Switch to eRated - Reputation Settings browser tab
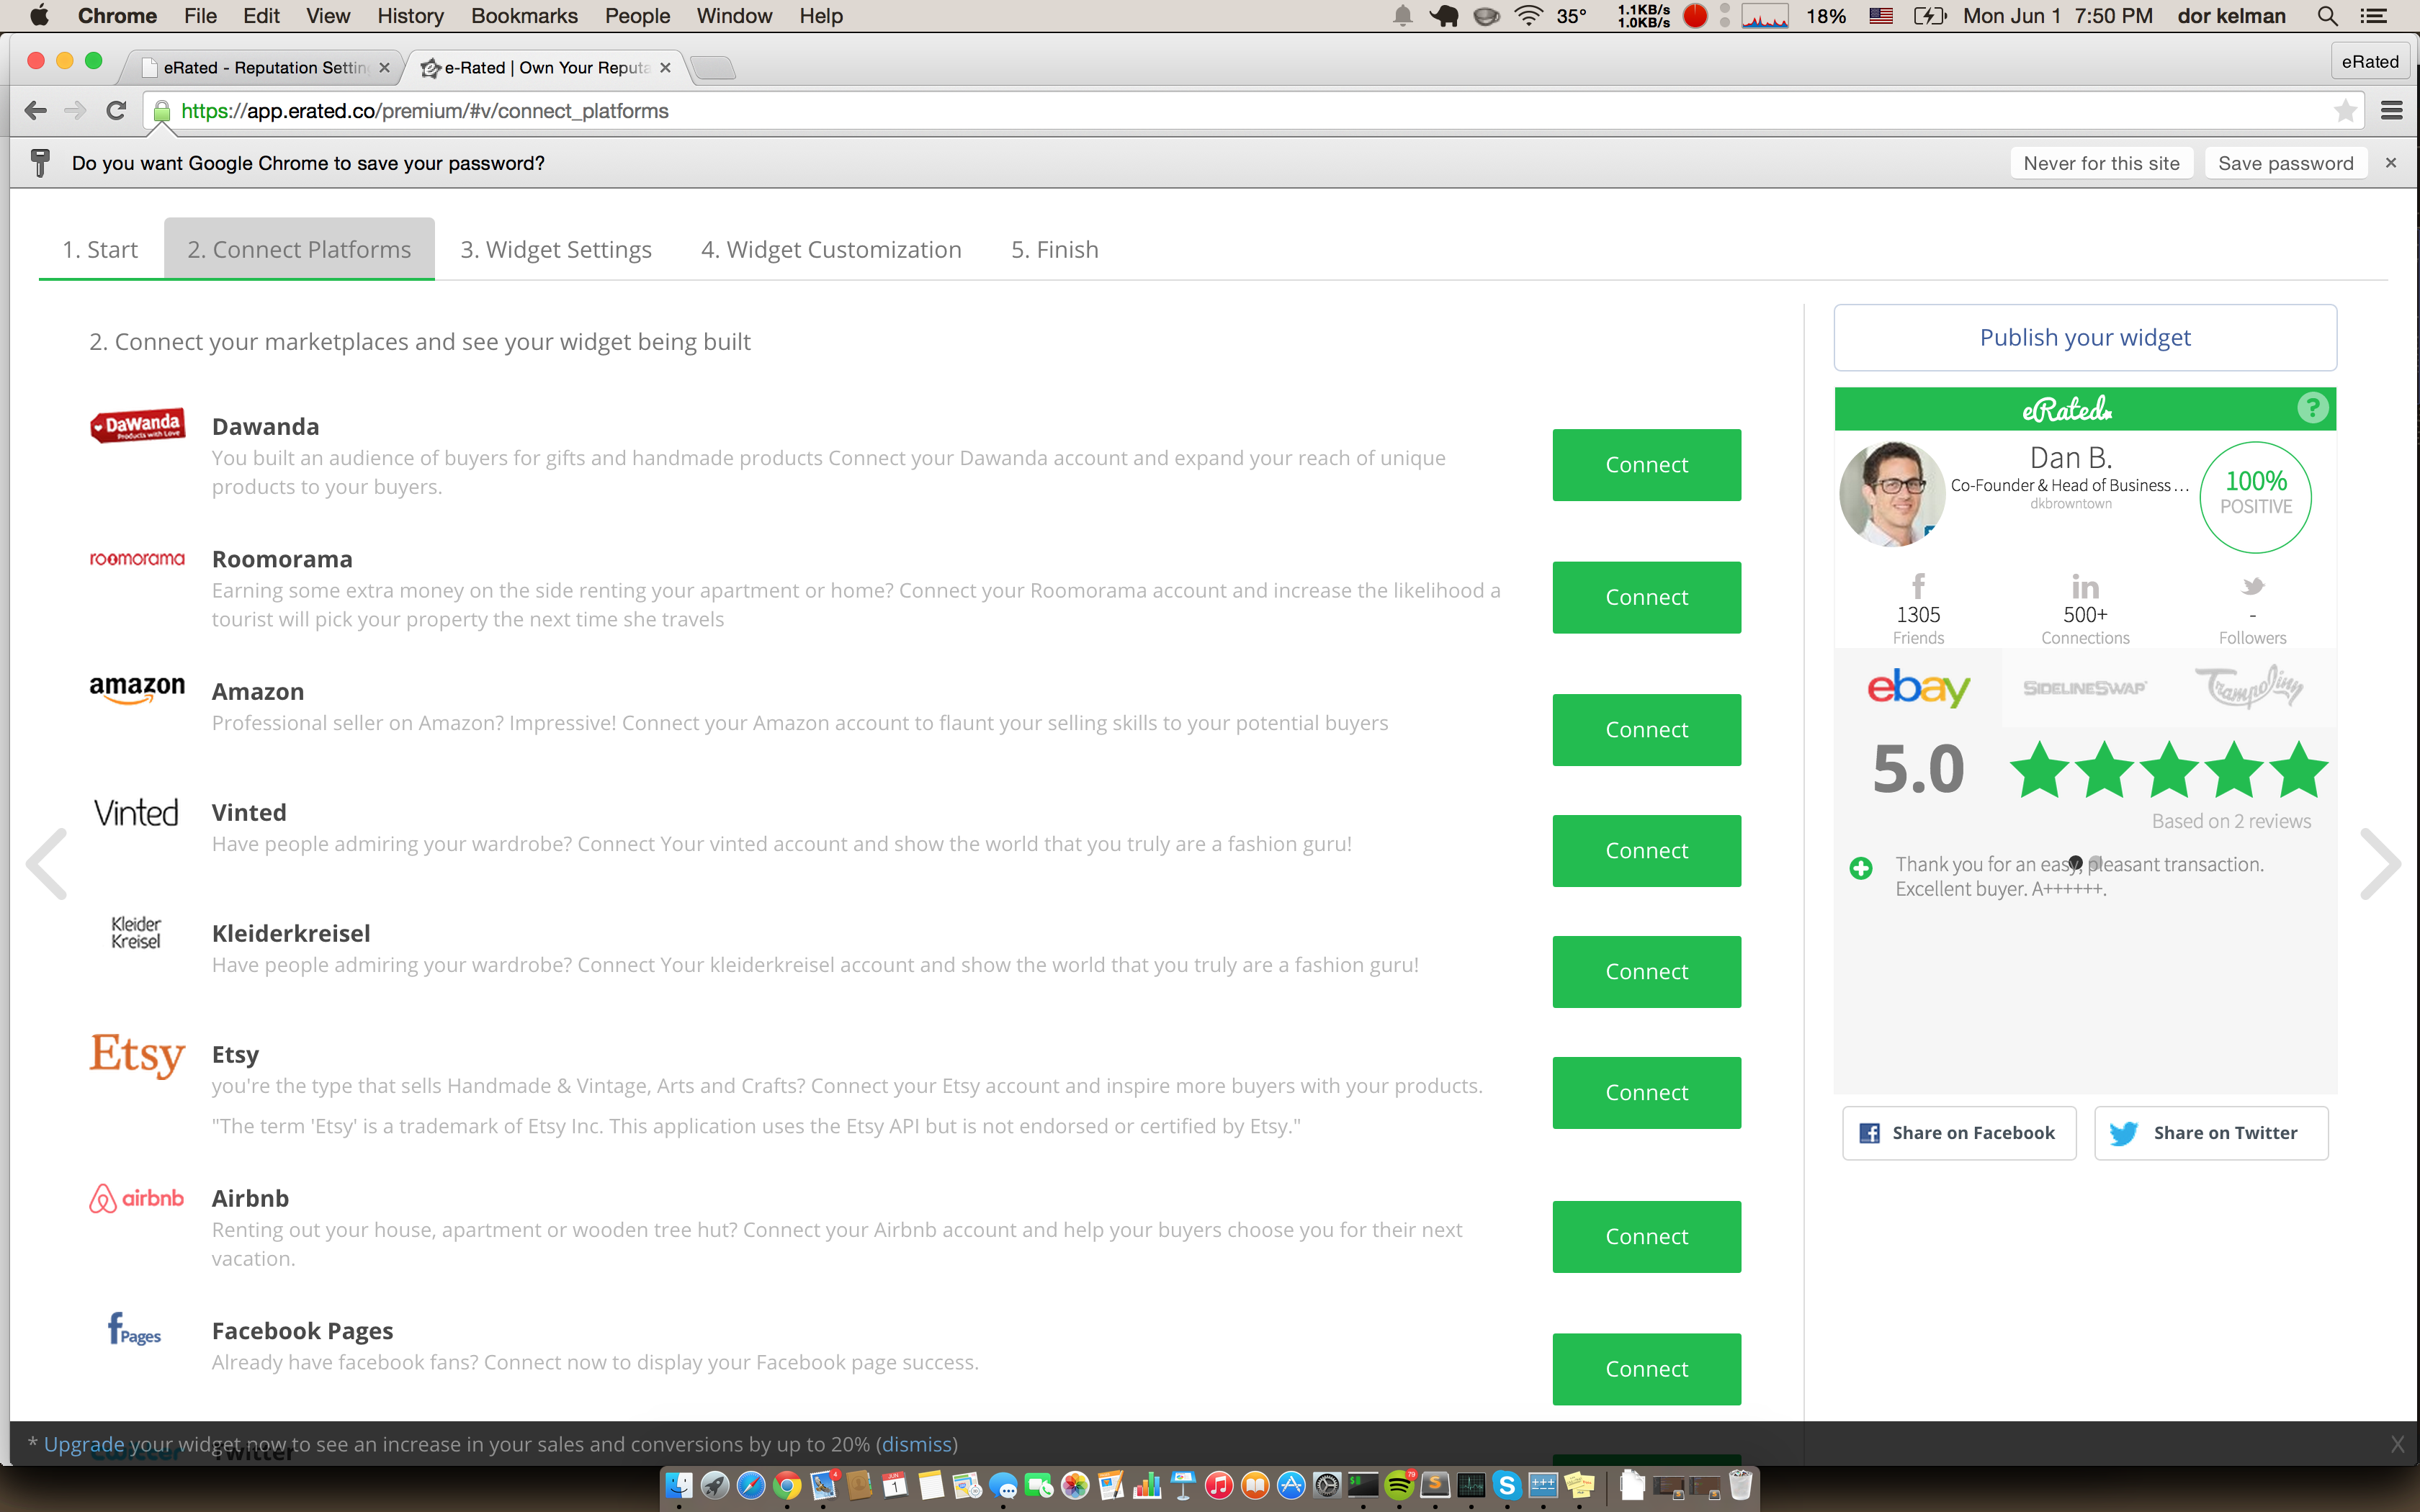 (x=262, y=67)
